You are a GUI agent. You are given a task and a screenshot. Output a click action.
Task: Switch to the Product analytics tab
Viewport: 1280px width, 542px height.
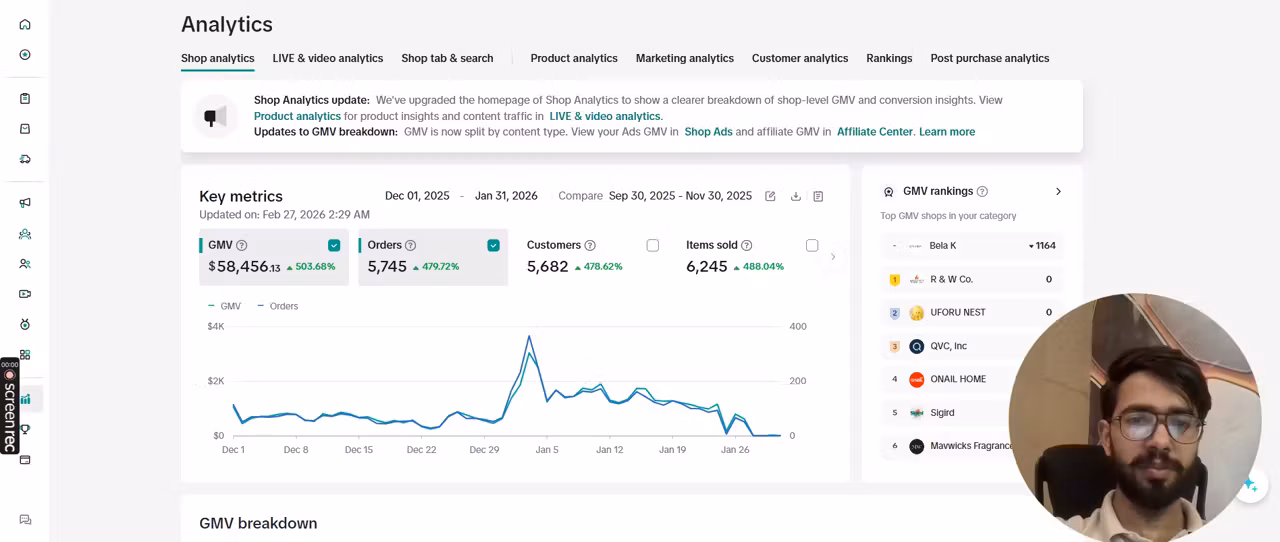(x=574, y=58)
